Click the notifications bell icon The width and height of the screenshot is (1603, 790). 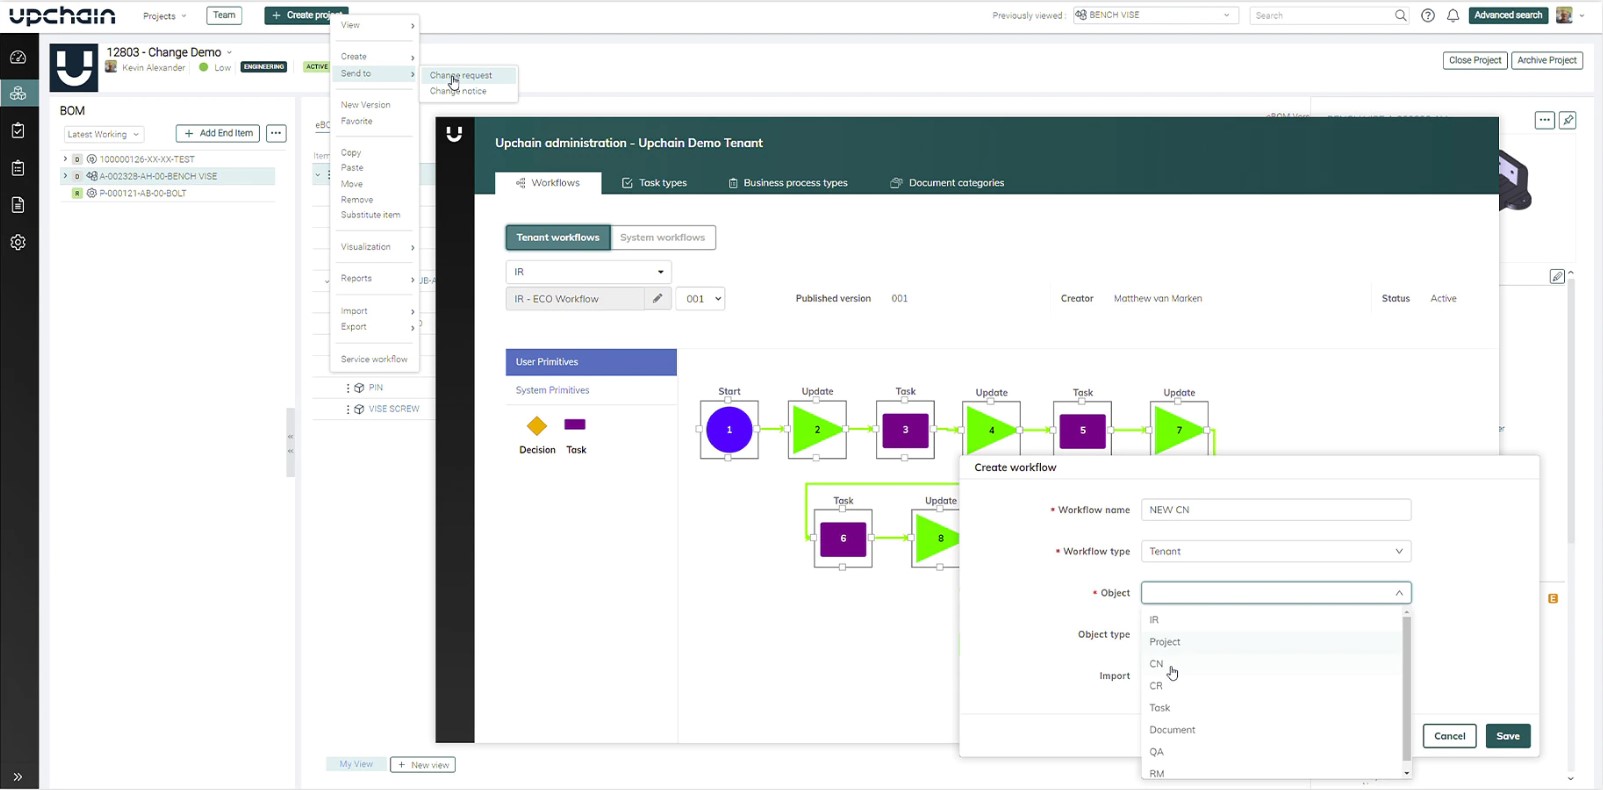[x=1452, y=15]
